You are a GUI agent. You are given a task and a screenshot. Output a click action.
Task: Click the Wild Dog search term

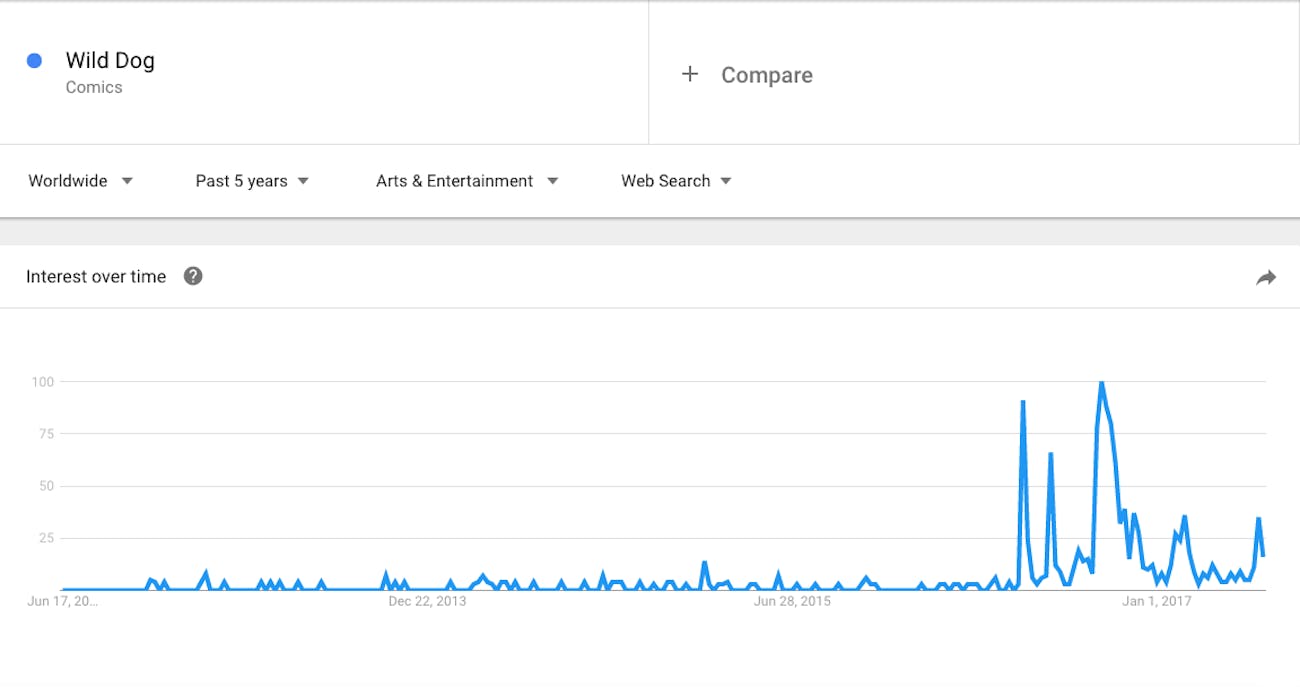tap(110, 61)
